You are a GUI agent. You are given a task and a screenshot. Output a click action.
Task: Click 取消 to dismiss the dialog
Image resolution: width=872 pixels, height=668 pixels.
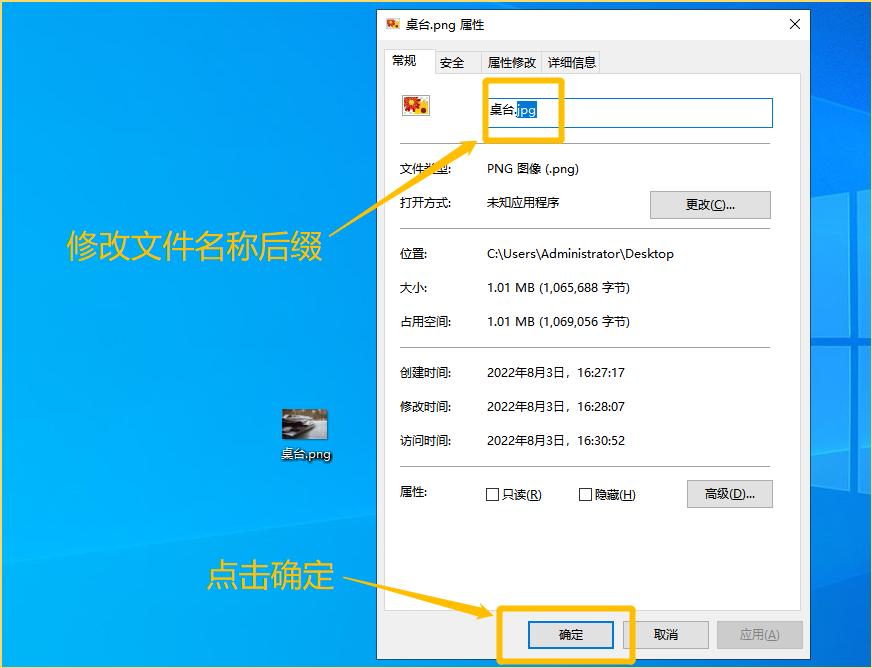click(667, 634)
